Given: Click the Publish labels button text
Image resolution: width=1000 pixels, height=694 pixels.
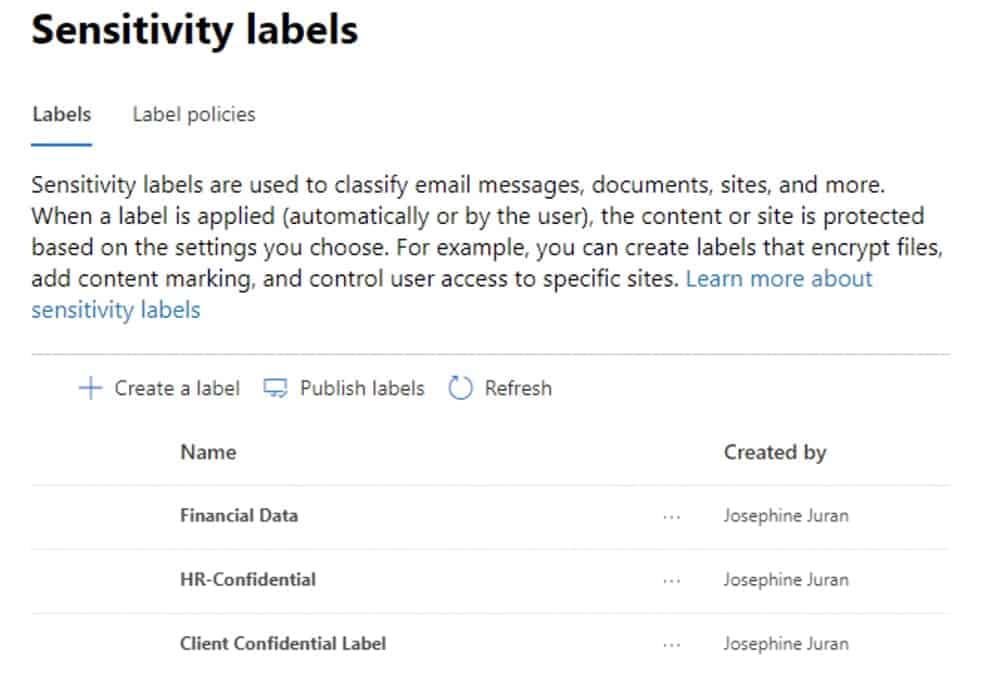Looking at the screenshot, I should pos(362,388).
